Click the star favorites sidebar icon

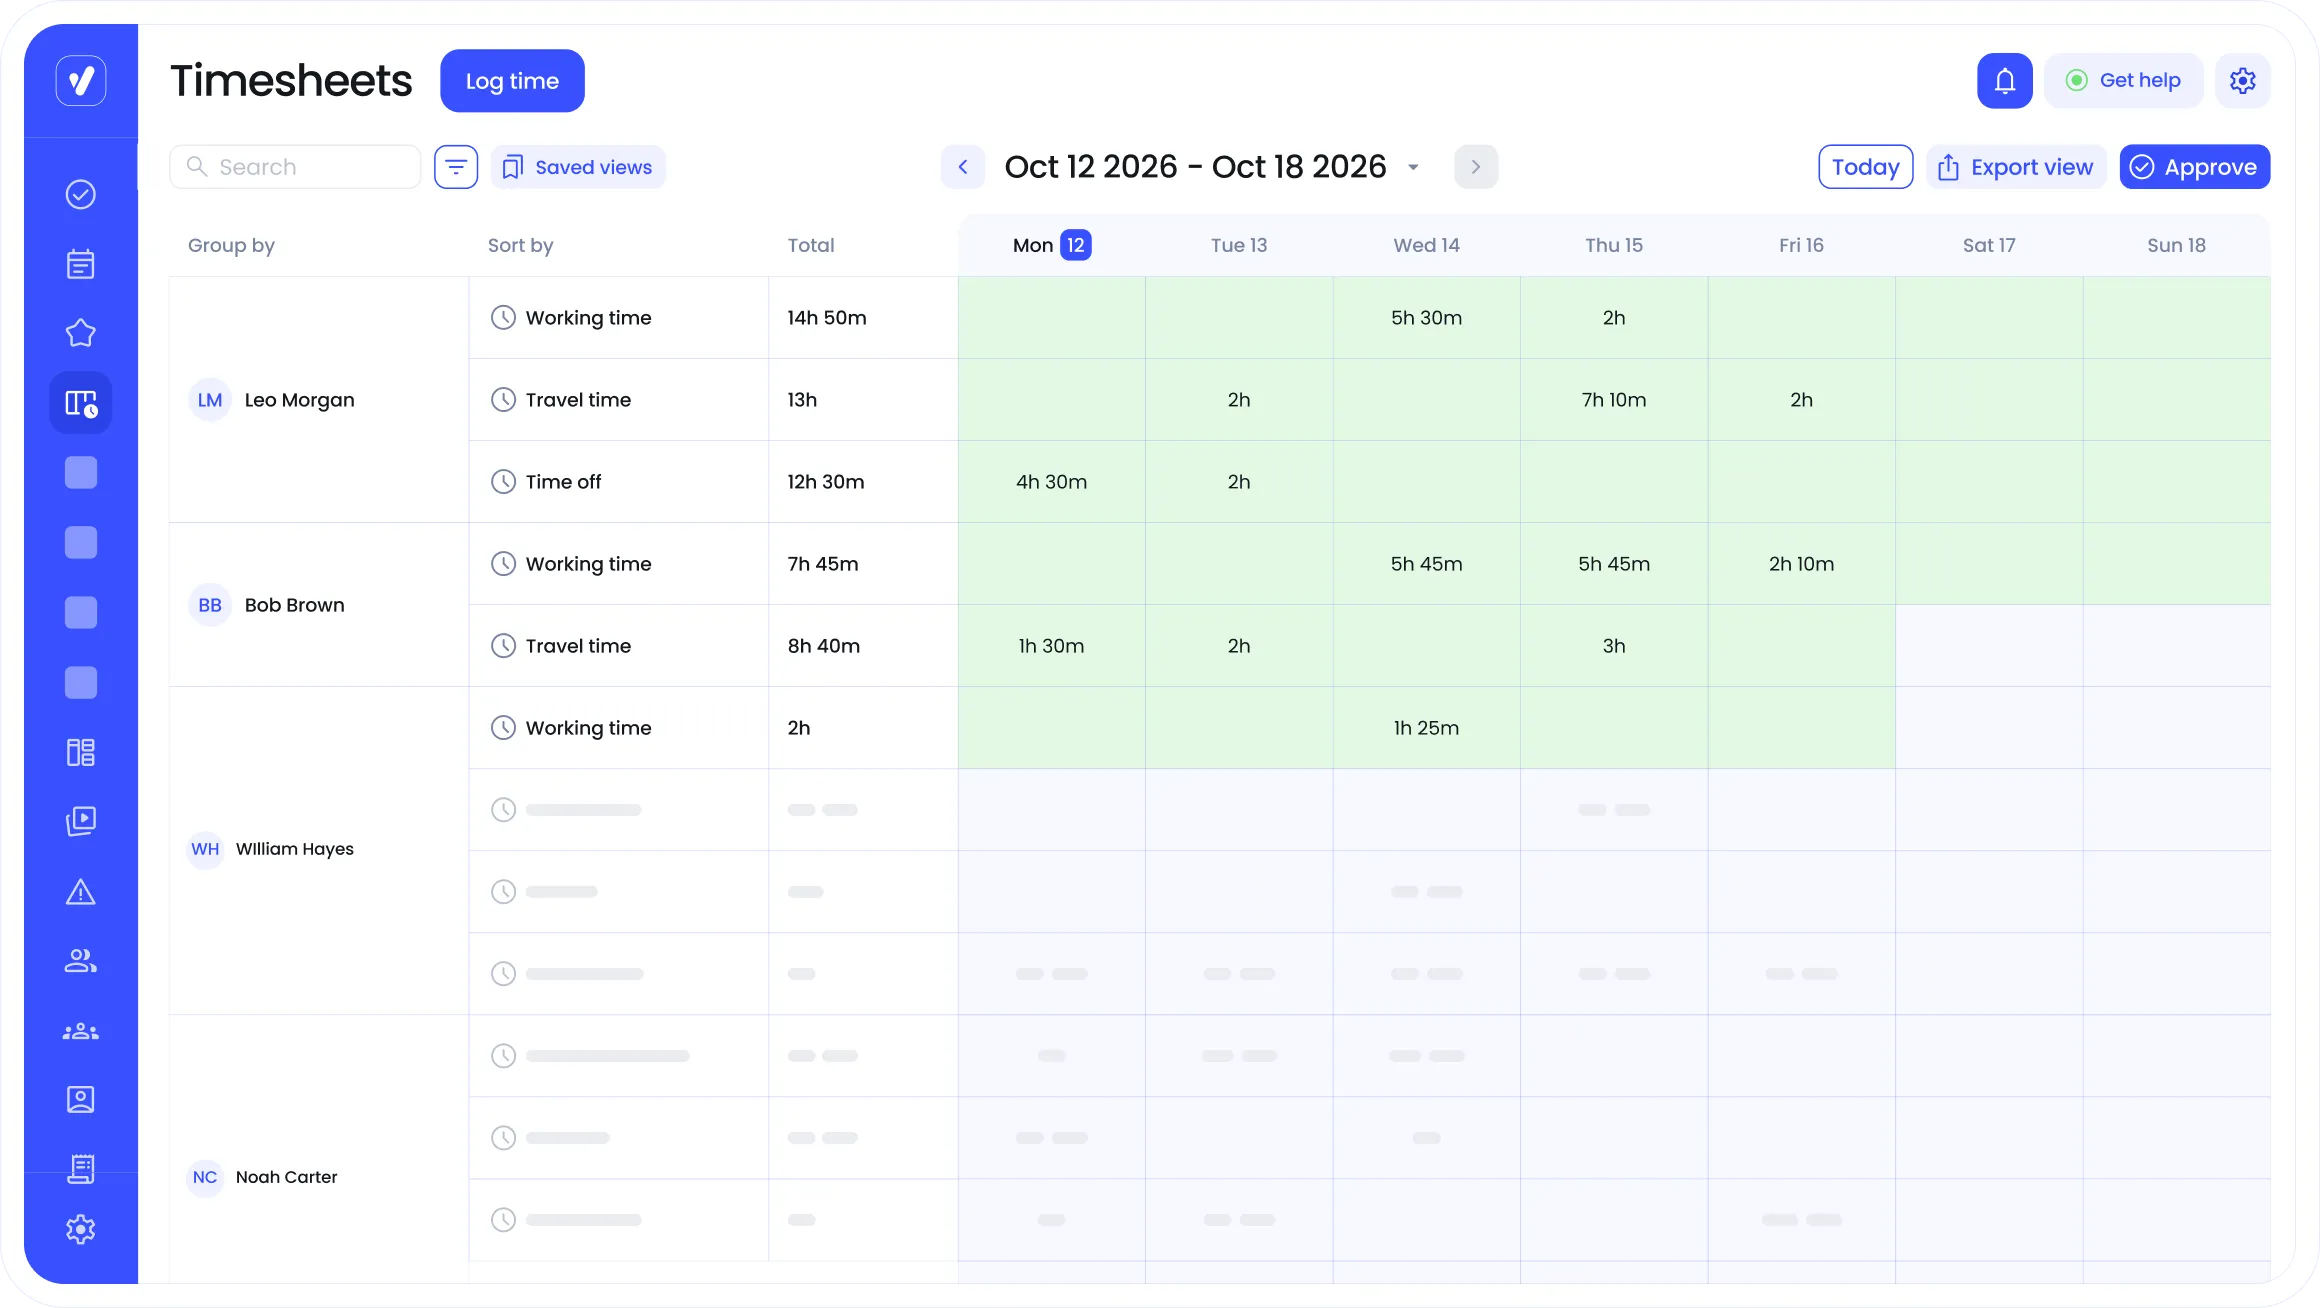(81, 333)
